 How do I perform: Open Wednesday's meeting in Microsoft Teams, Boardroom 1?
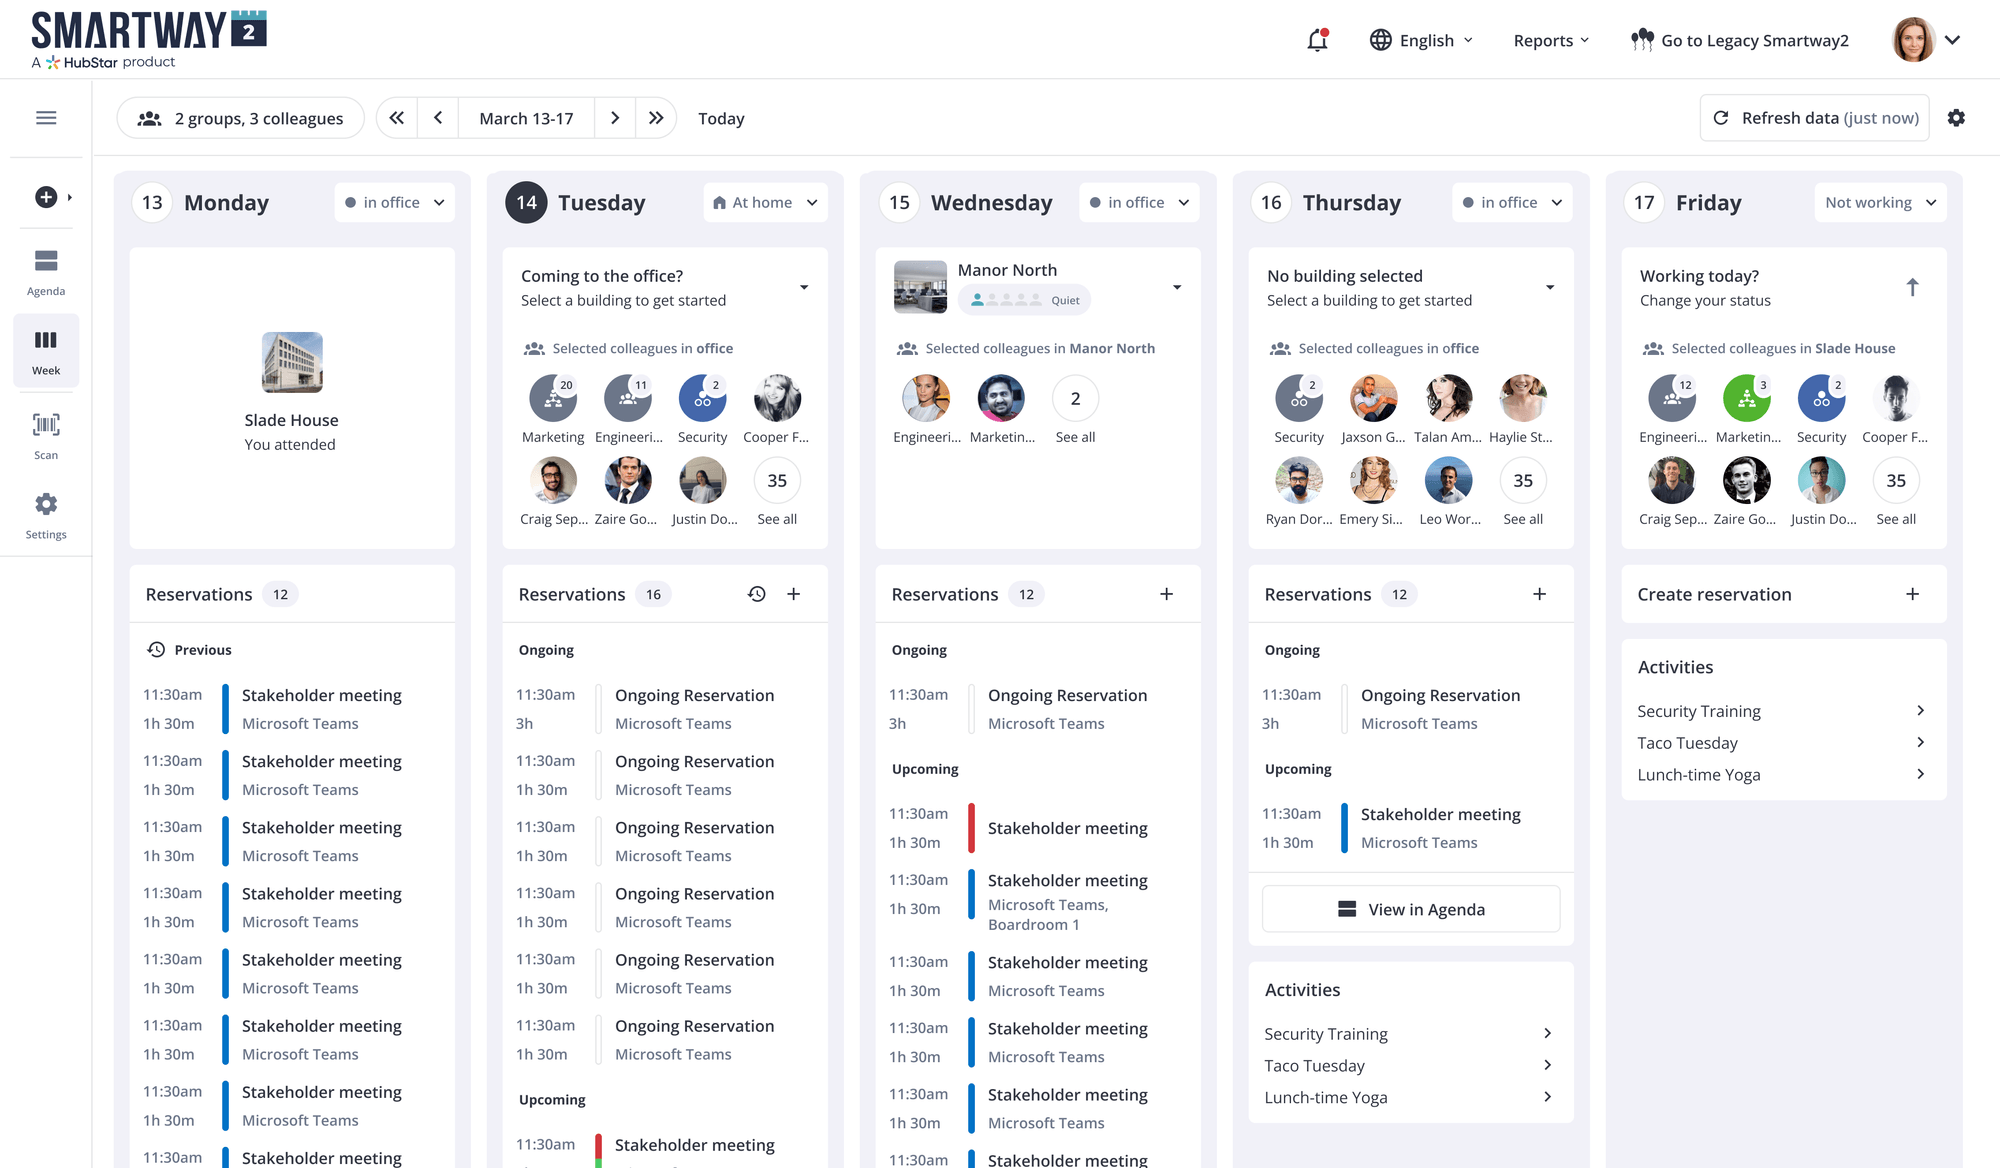pyautogui.click(x=1038, y=902)
